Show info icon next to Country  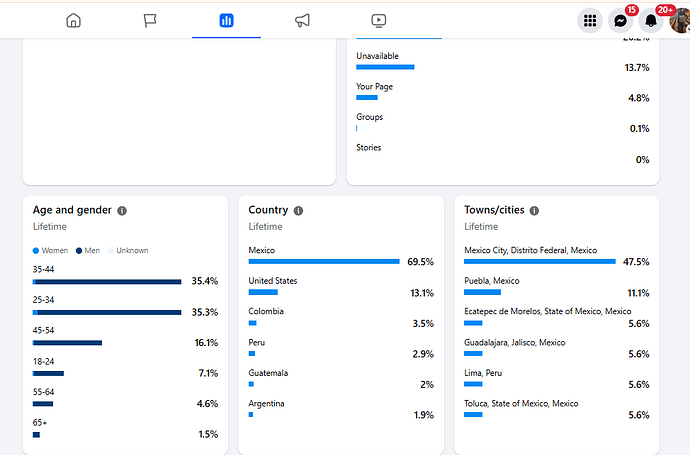tap(298, 211)
